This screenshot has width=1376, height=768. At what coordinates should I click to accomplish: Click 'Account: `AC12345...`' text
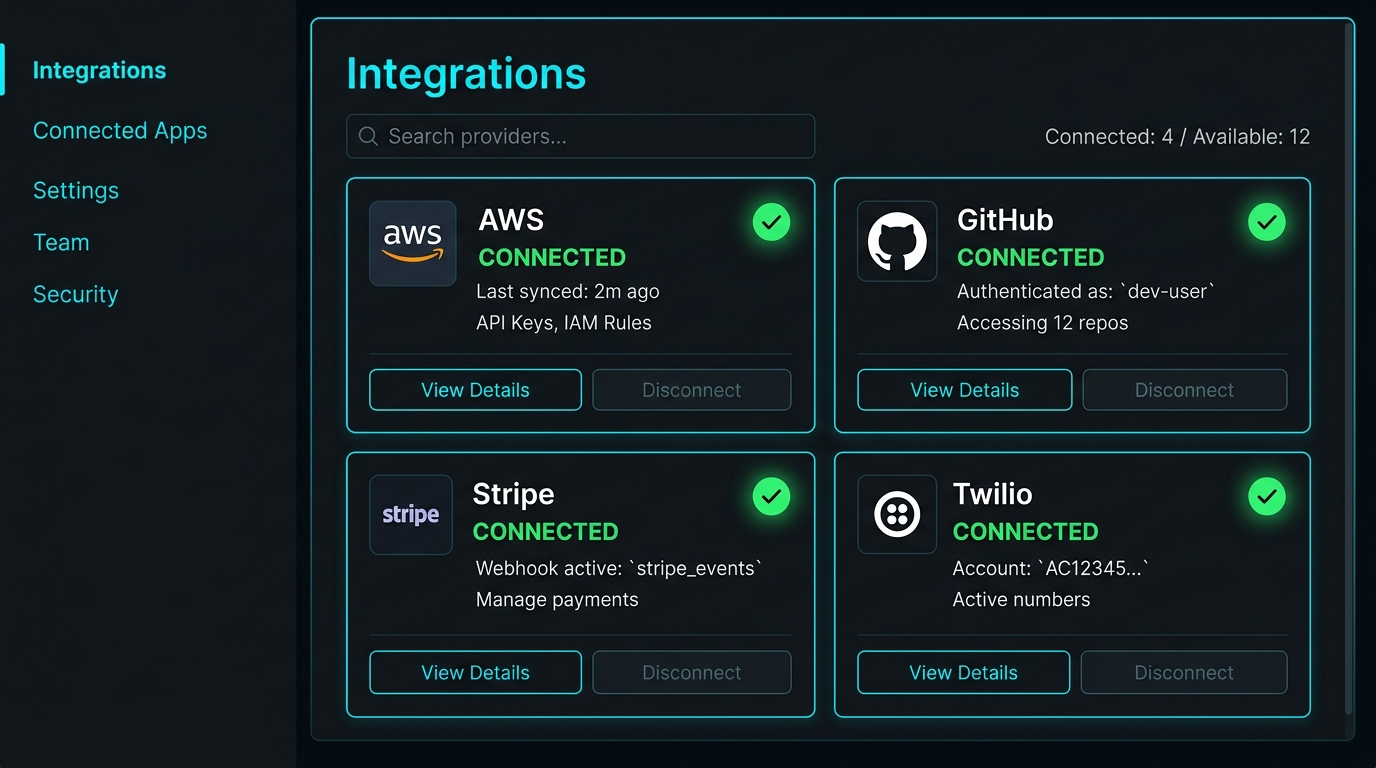click(1051, 568)
